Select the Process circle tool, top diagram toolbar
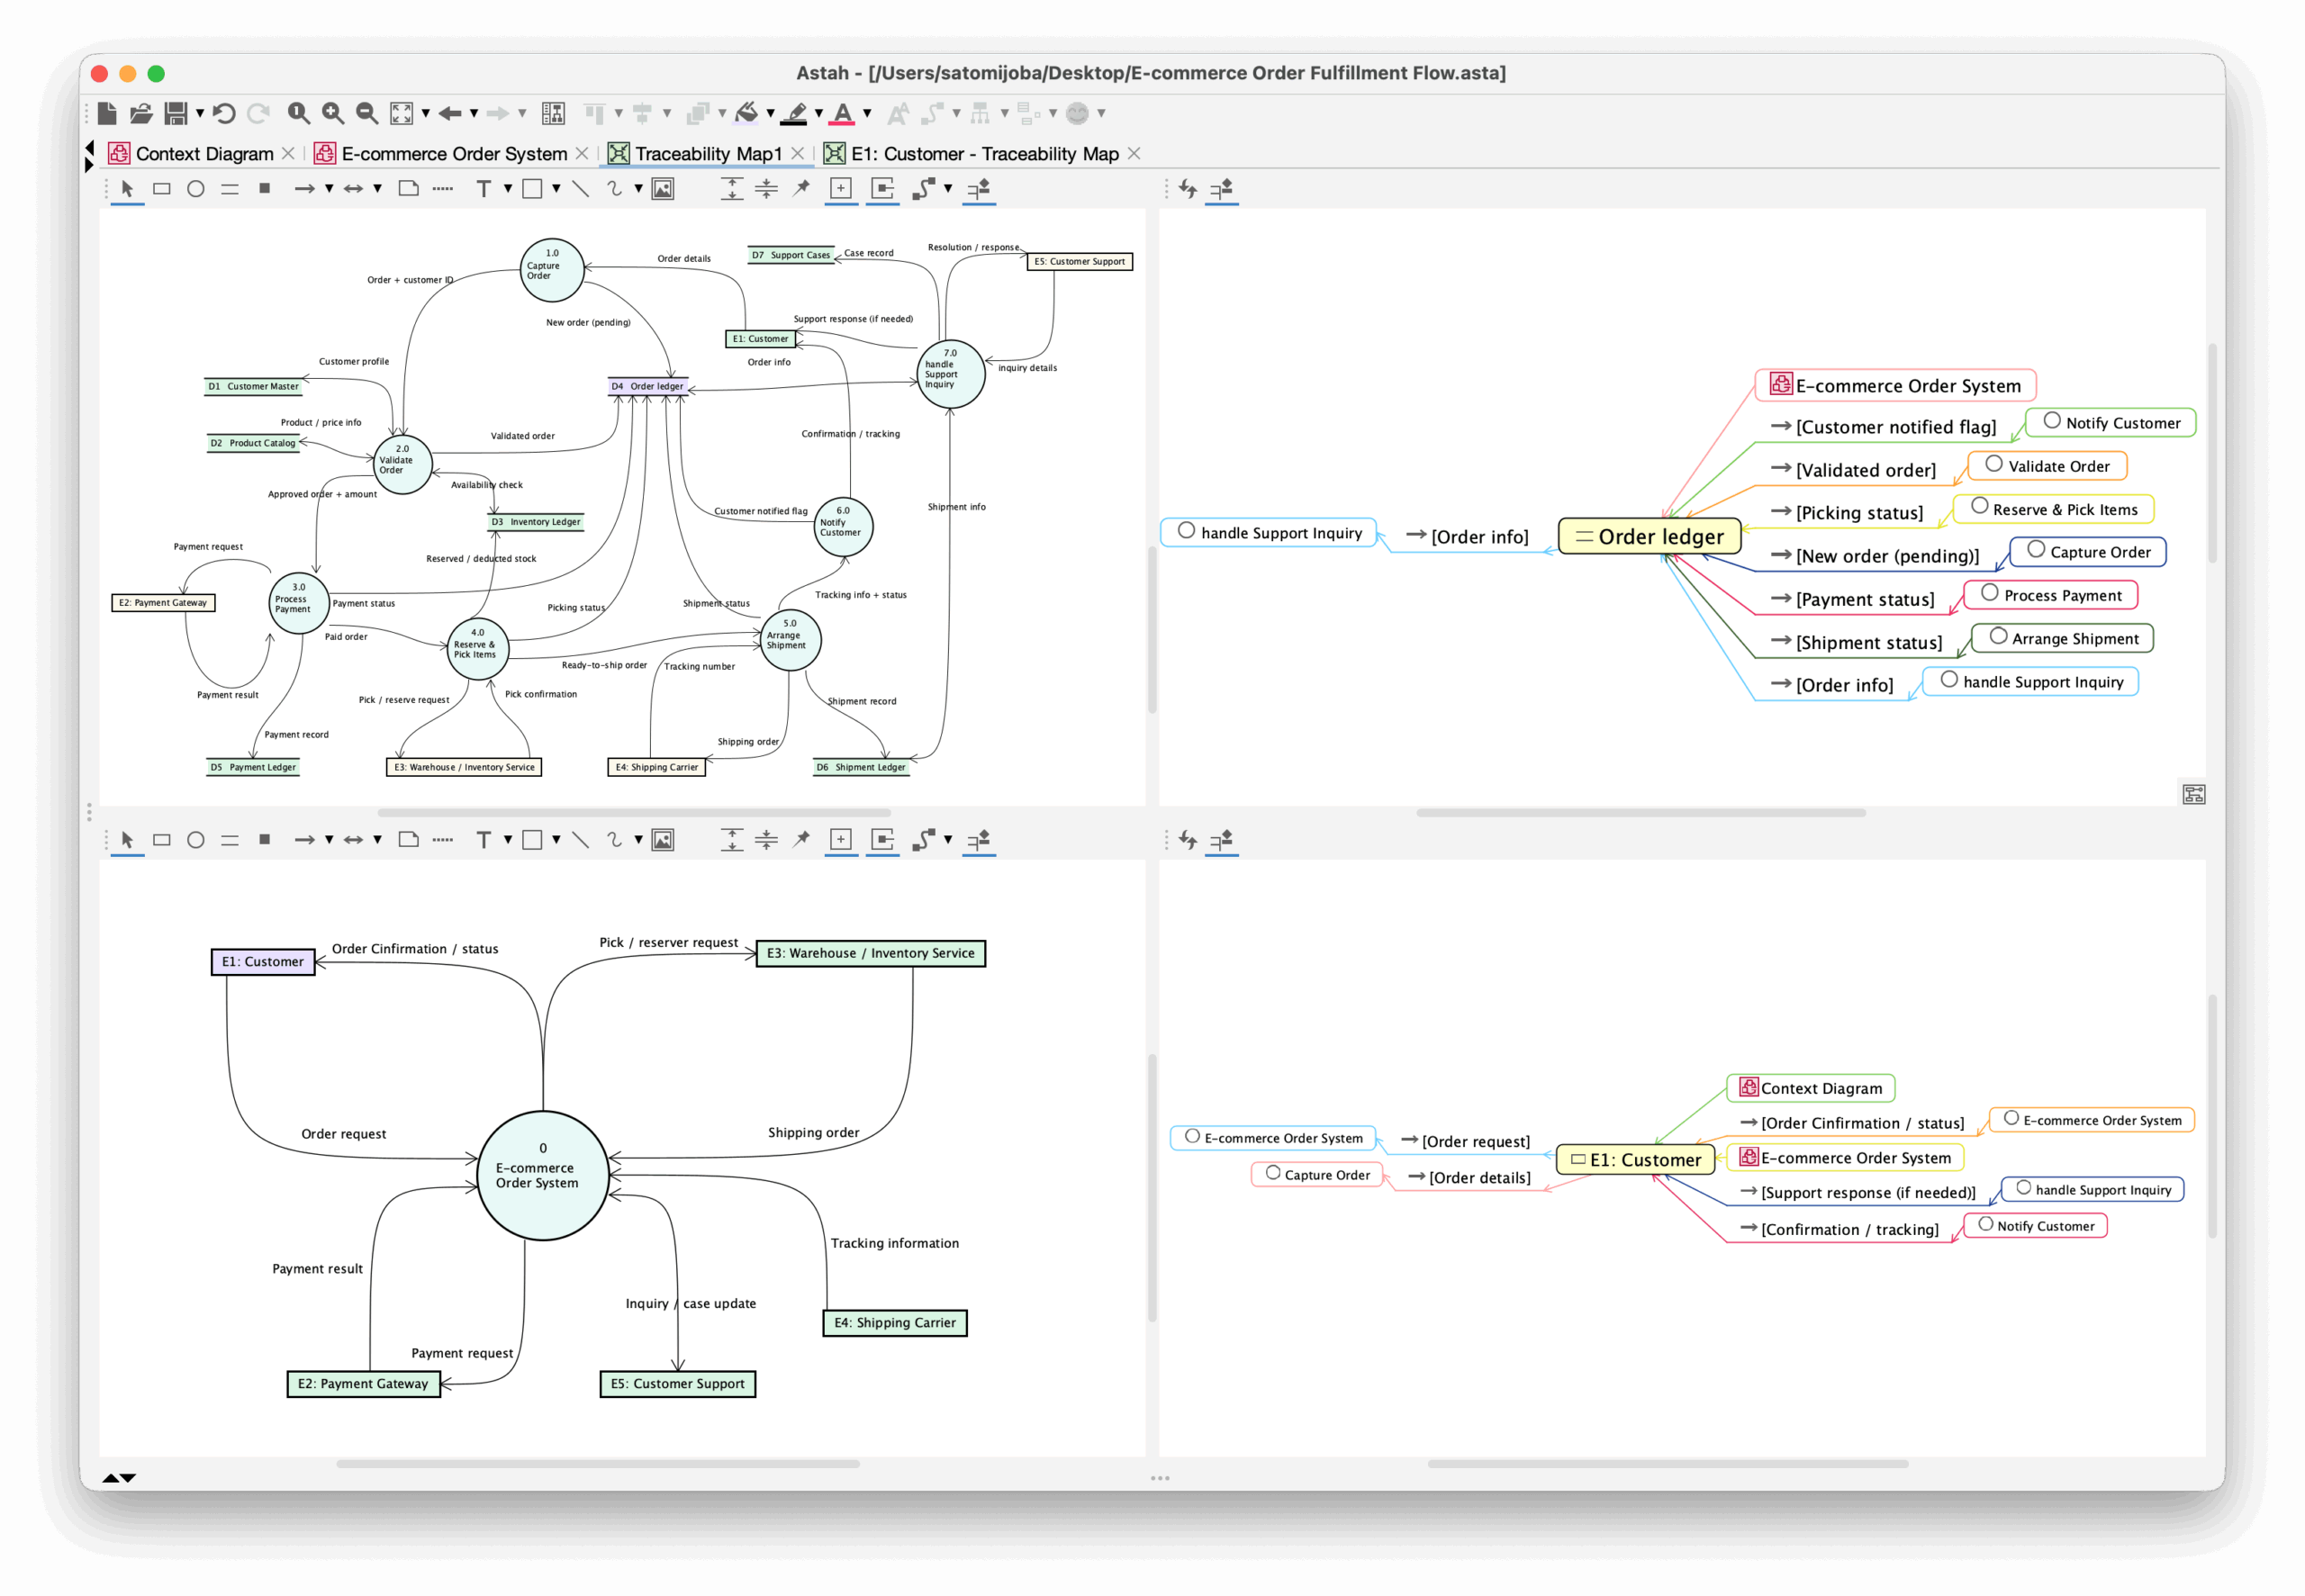Screen dimensions: 2305x1596 coord(196,188)
